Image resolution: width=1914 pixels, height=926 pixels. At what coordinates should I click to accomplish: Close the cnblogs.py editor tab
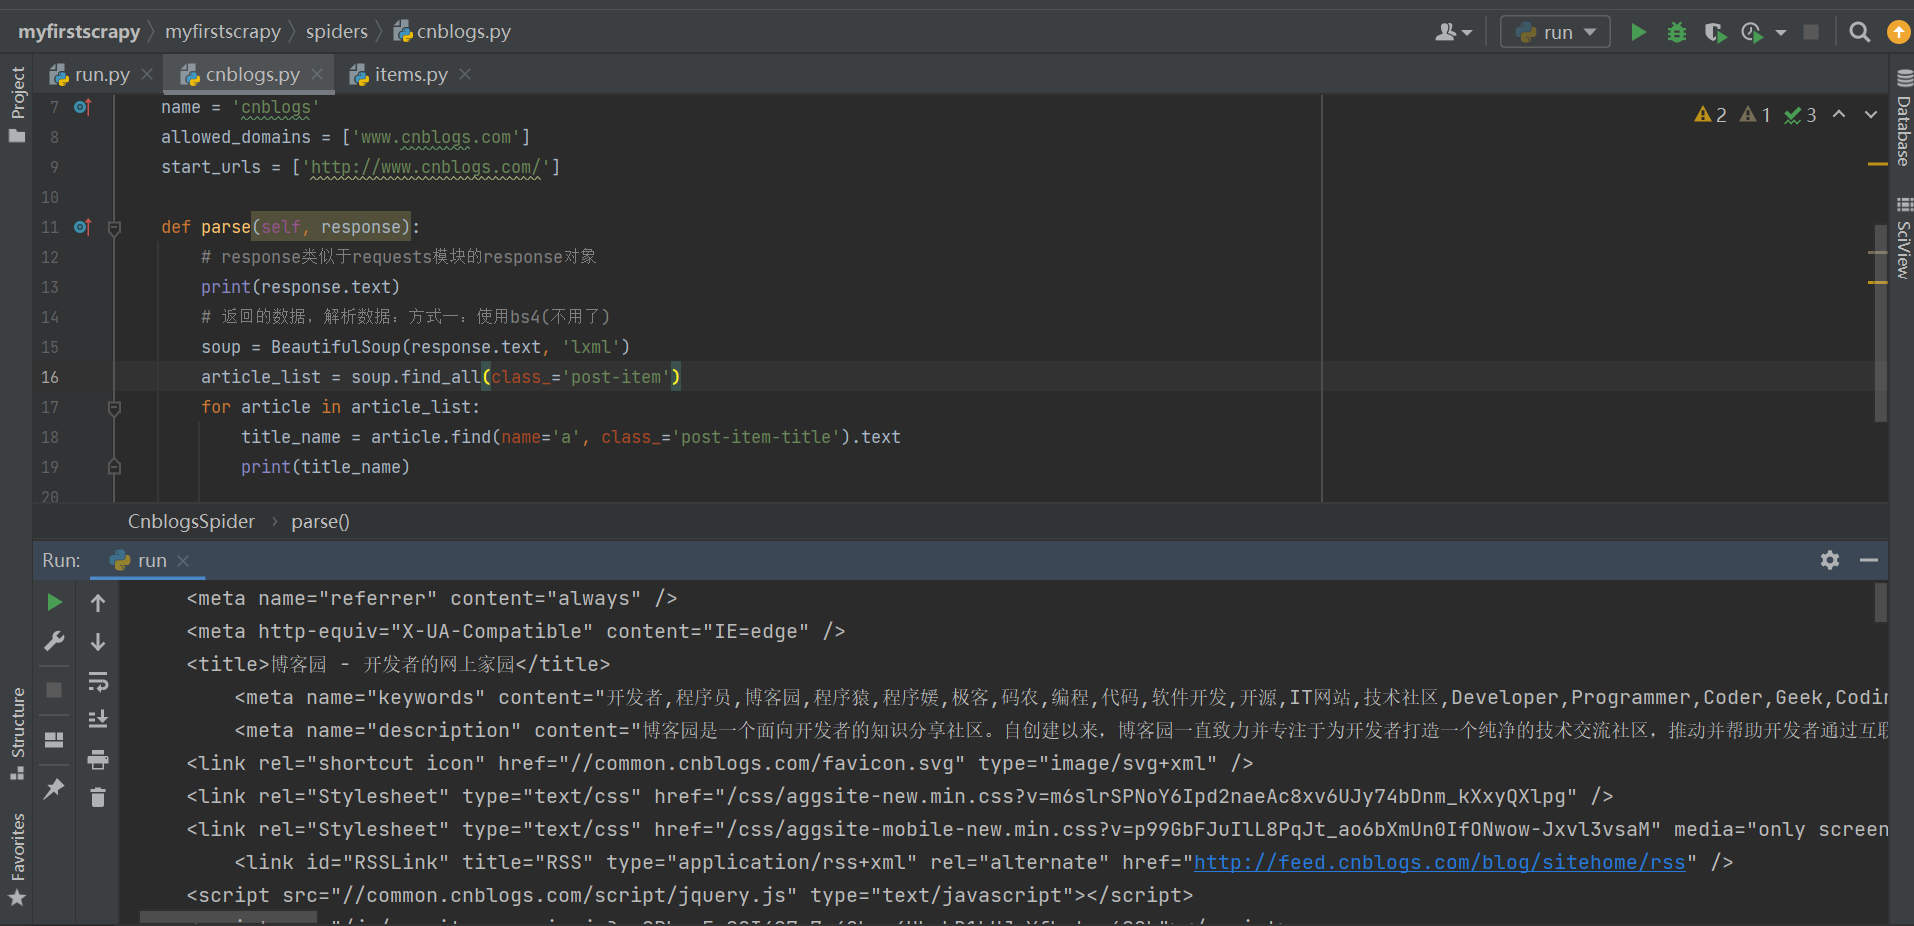click(x=317, y=75)
